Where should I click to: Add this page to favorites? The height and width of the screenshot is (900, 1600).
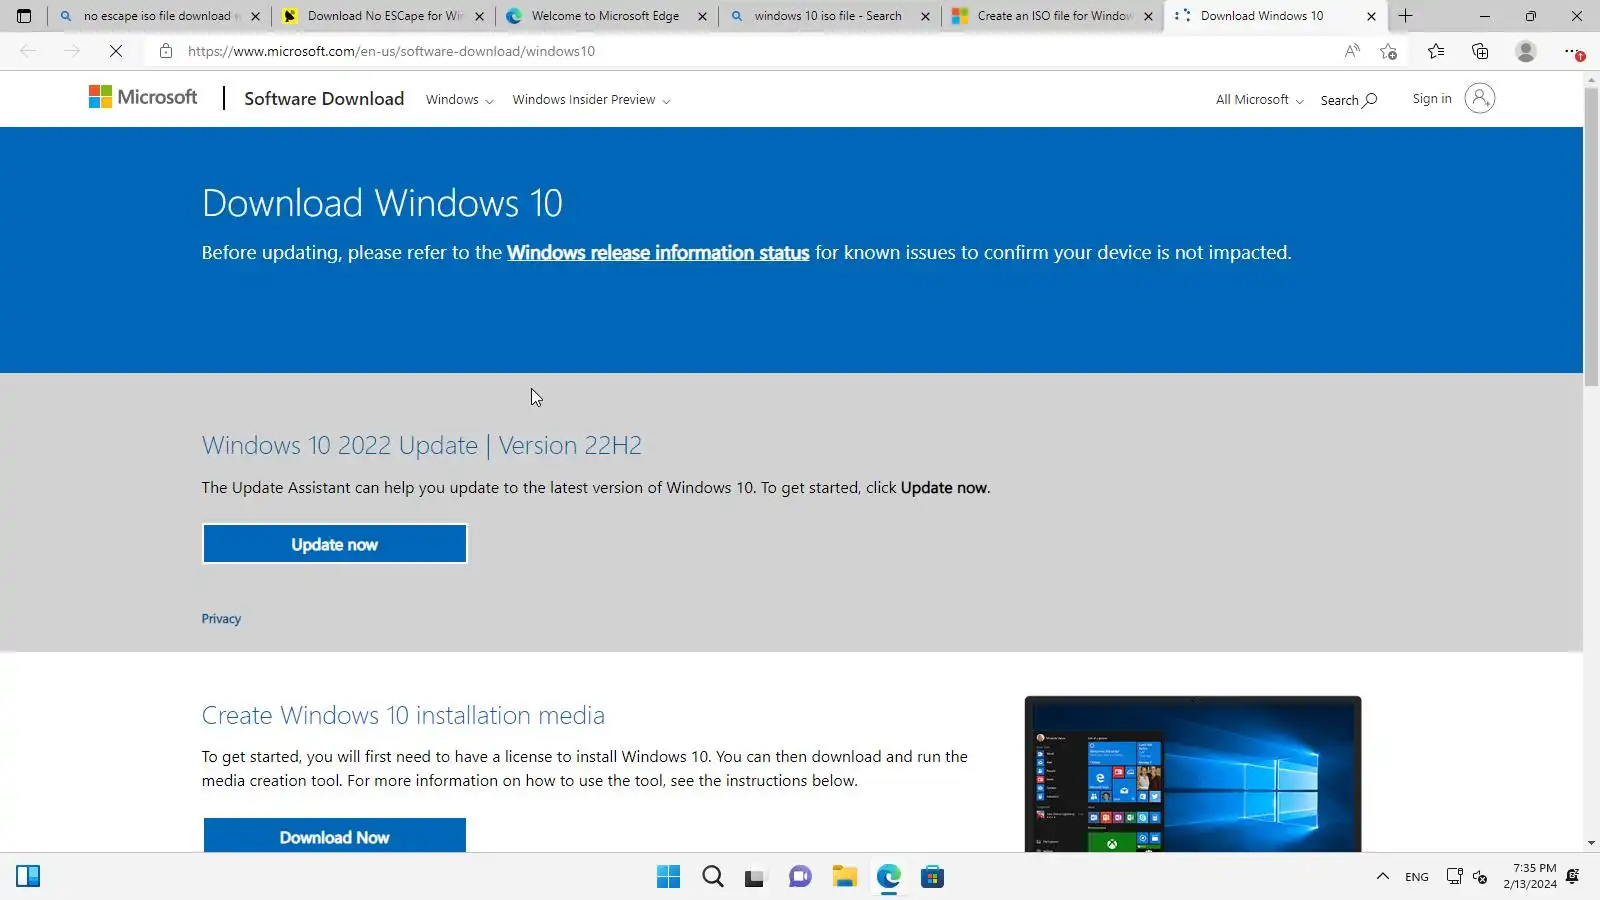point(1388,51)
